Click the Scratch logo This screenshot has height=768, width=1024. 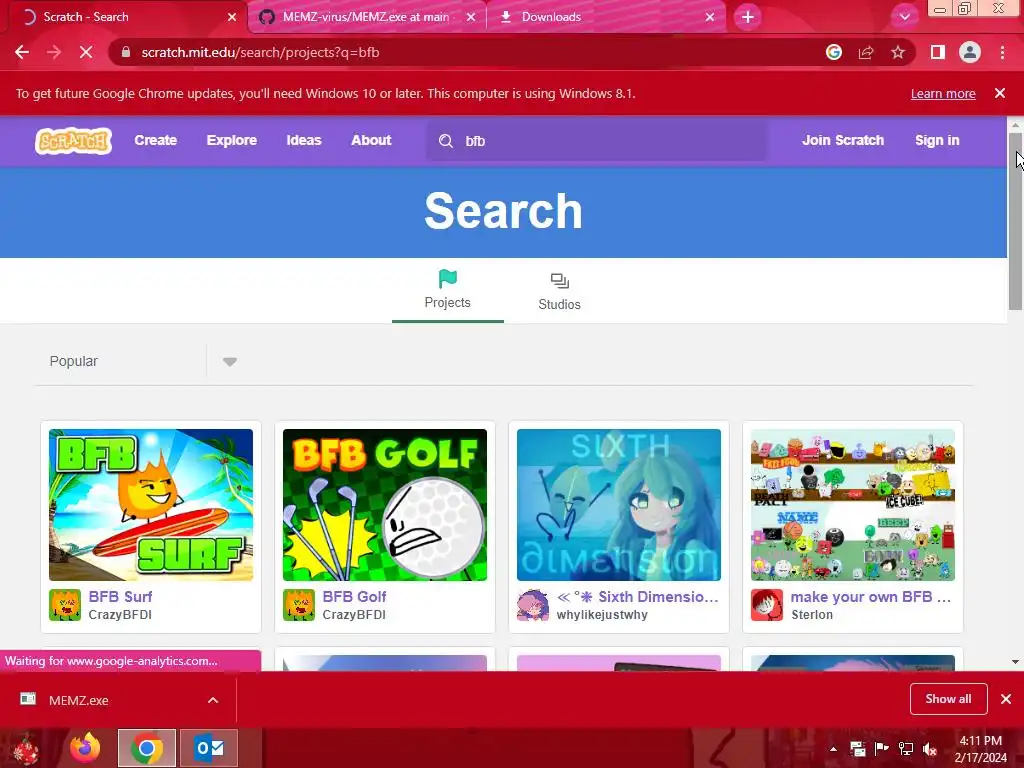[x=73, y=140]
